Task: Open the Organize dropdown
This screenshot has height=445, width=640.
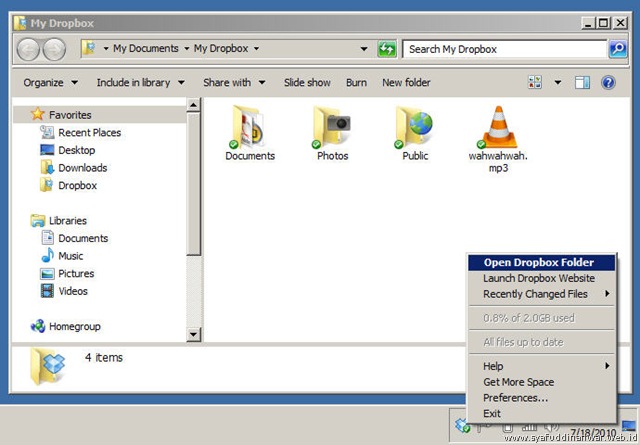Action: 50,82
